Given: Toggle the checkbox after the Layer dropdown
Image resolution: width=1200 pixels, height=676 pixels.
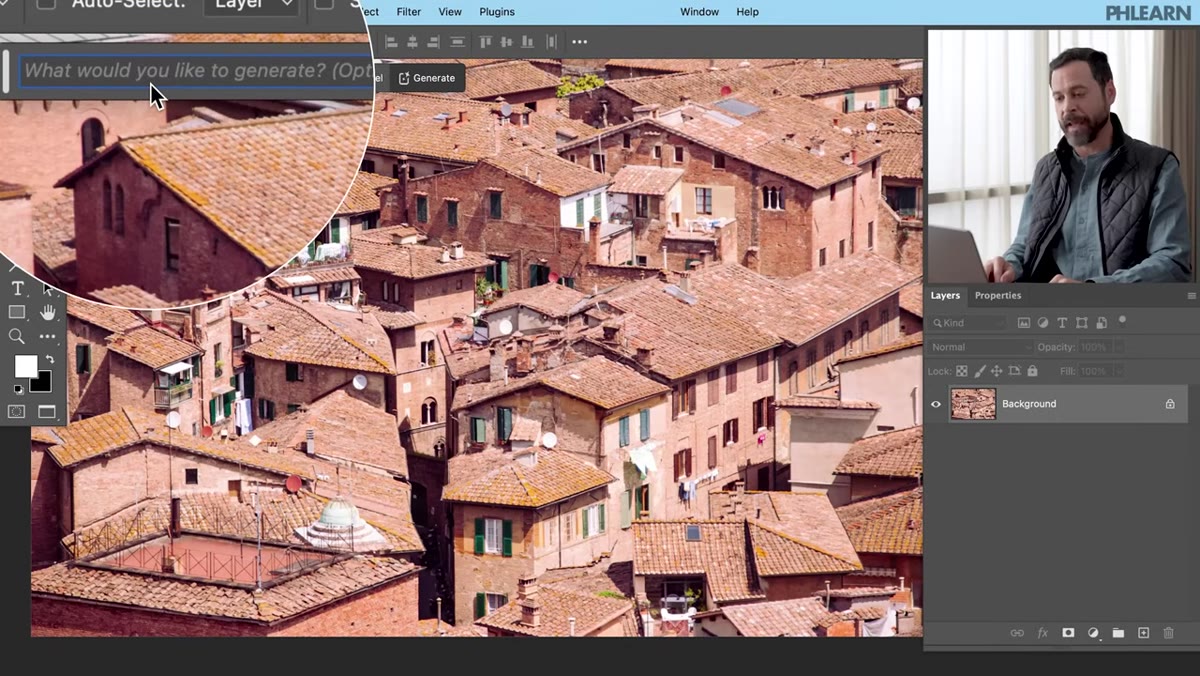Looking at the screenshot, I should (324, 3).
